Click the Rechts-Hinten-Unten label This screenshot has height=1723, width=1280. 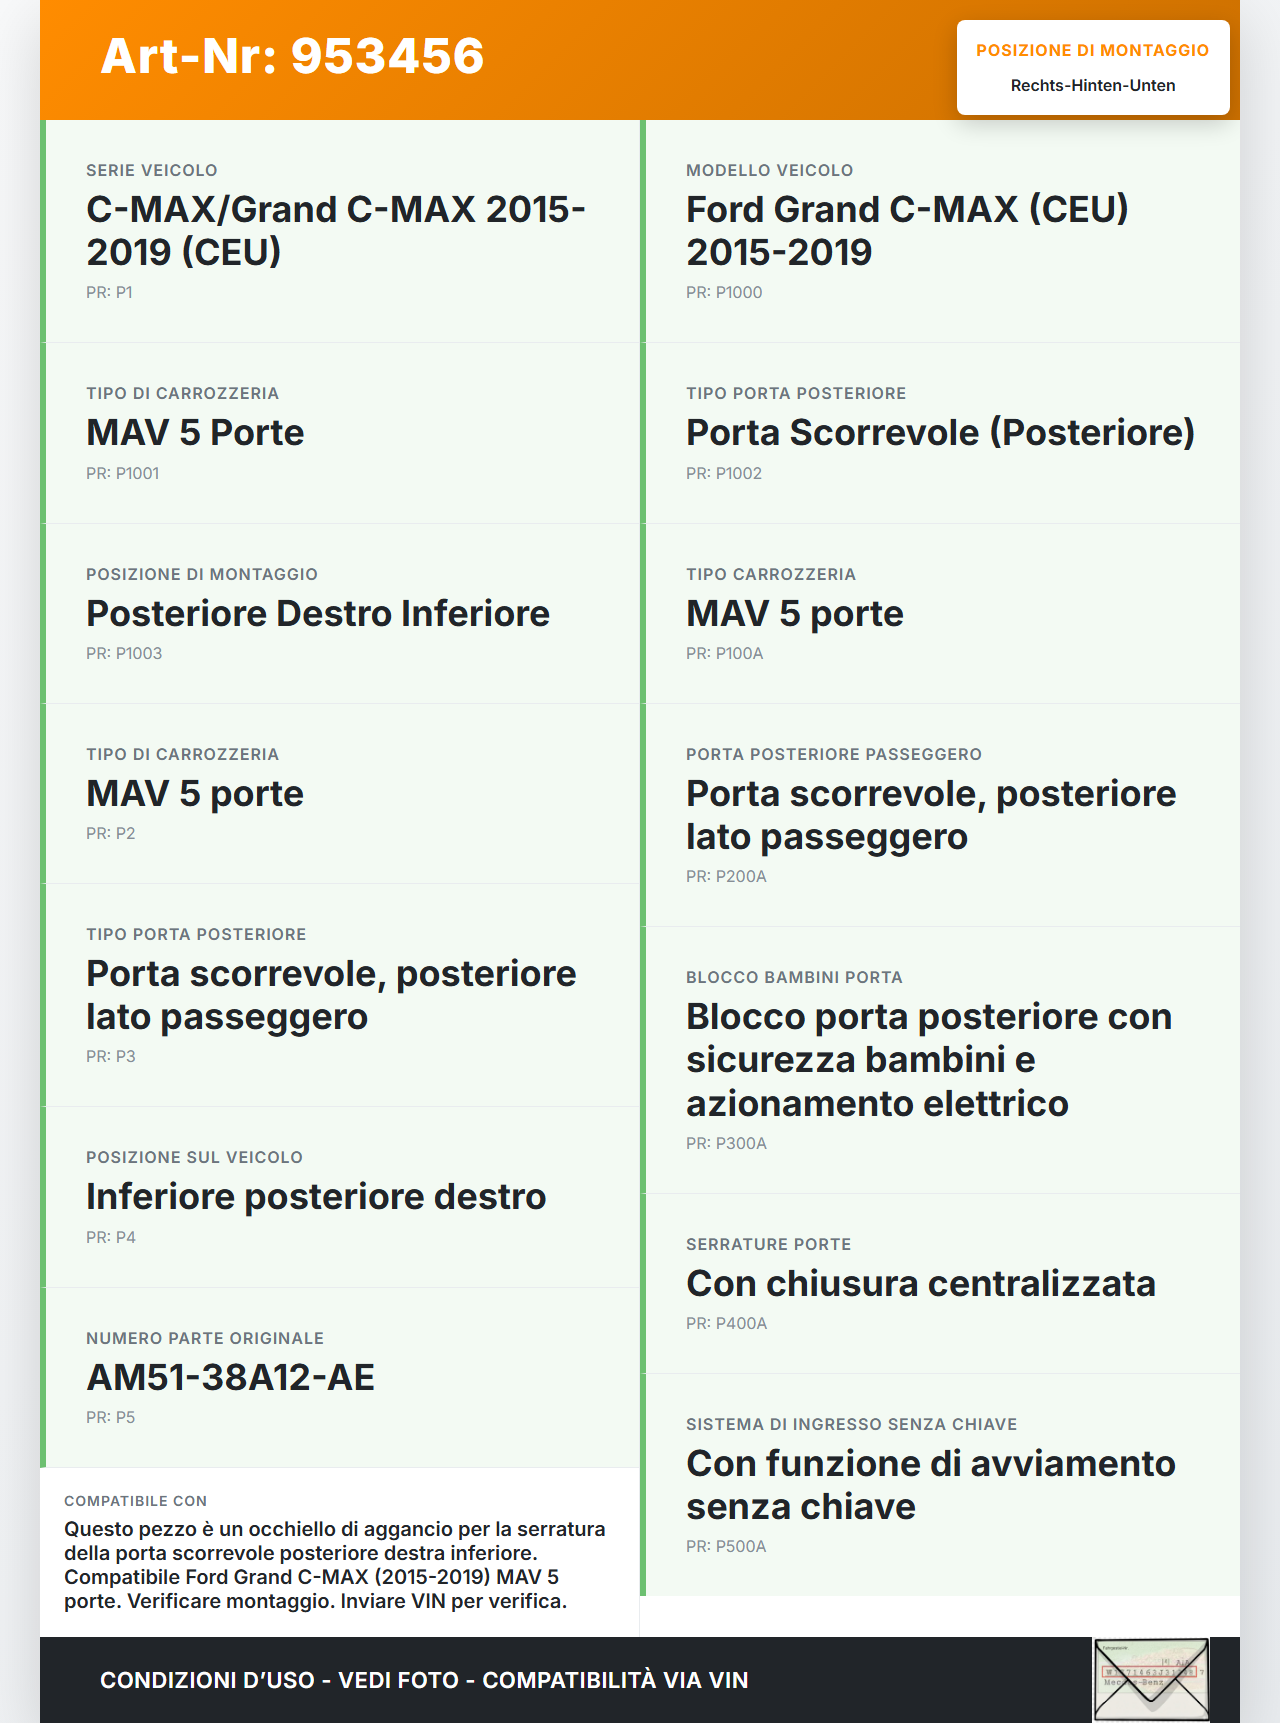pos(1093,86)
